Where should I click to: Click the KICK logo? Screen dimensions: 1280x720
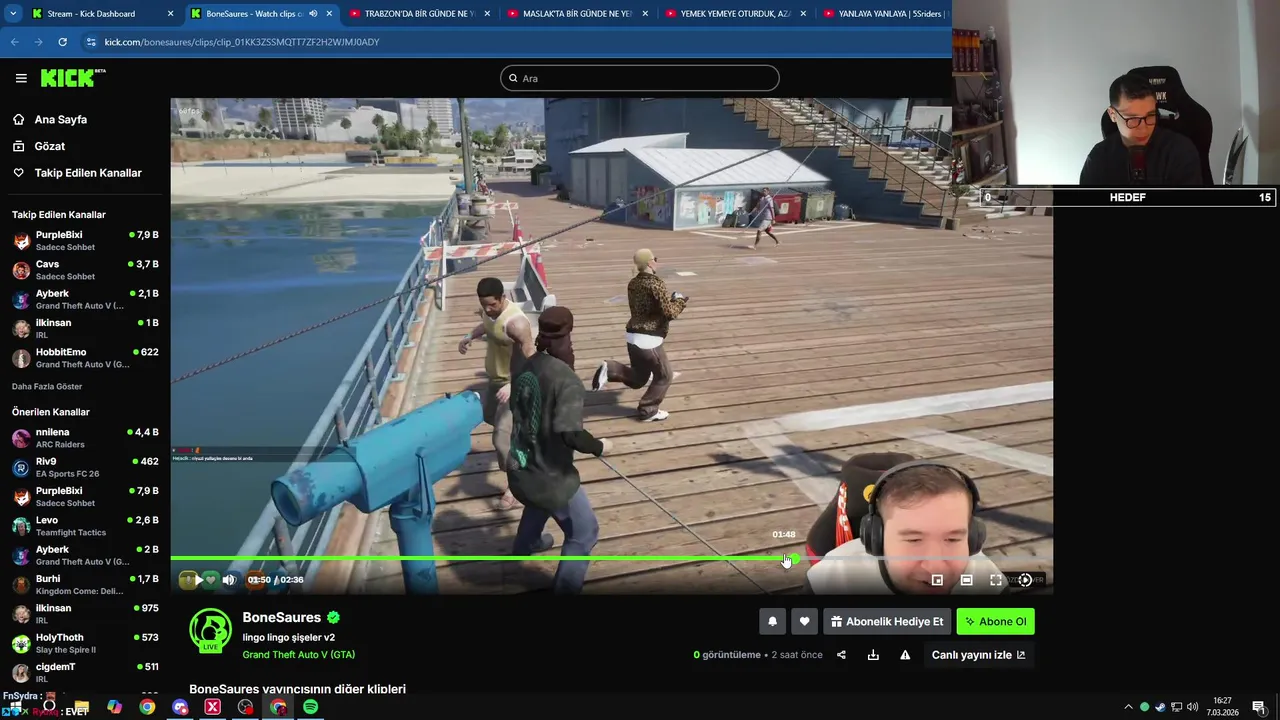tap(73, 78)
